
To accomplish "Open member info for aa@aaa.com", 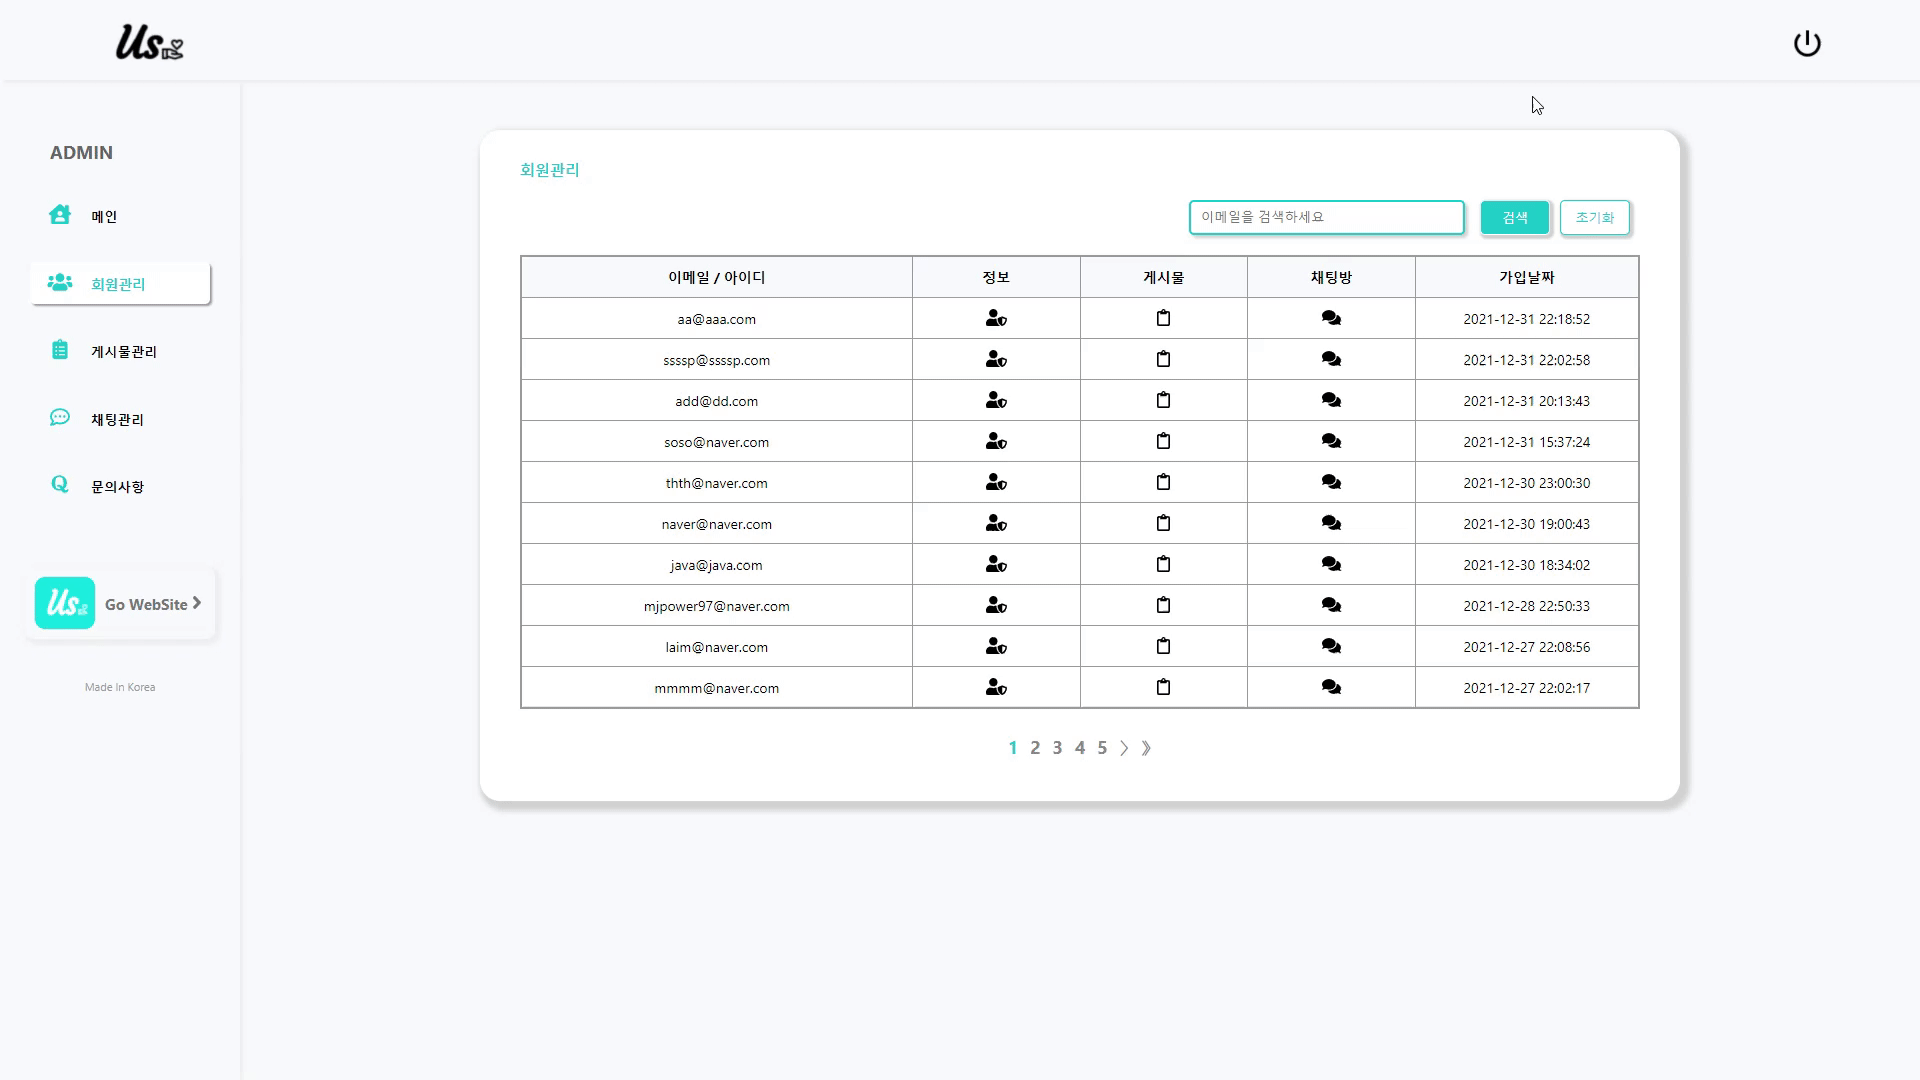I will pyautogui.click(x=996, y=318).
